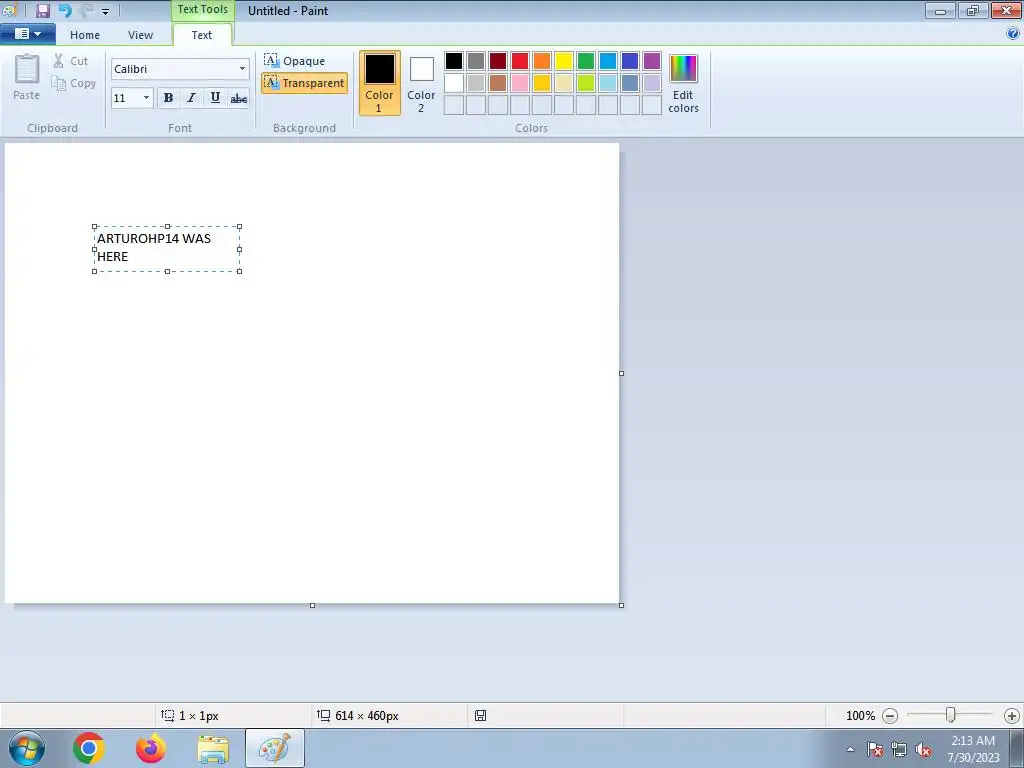This screenshot has width=1024, height=768.
Task: Pick the indigo color swatch
Action: tap(630, 61)
